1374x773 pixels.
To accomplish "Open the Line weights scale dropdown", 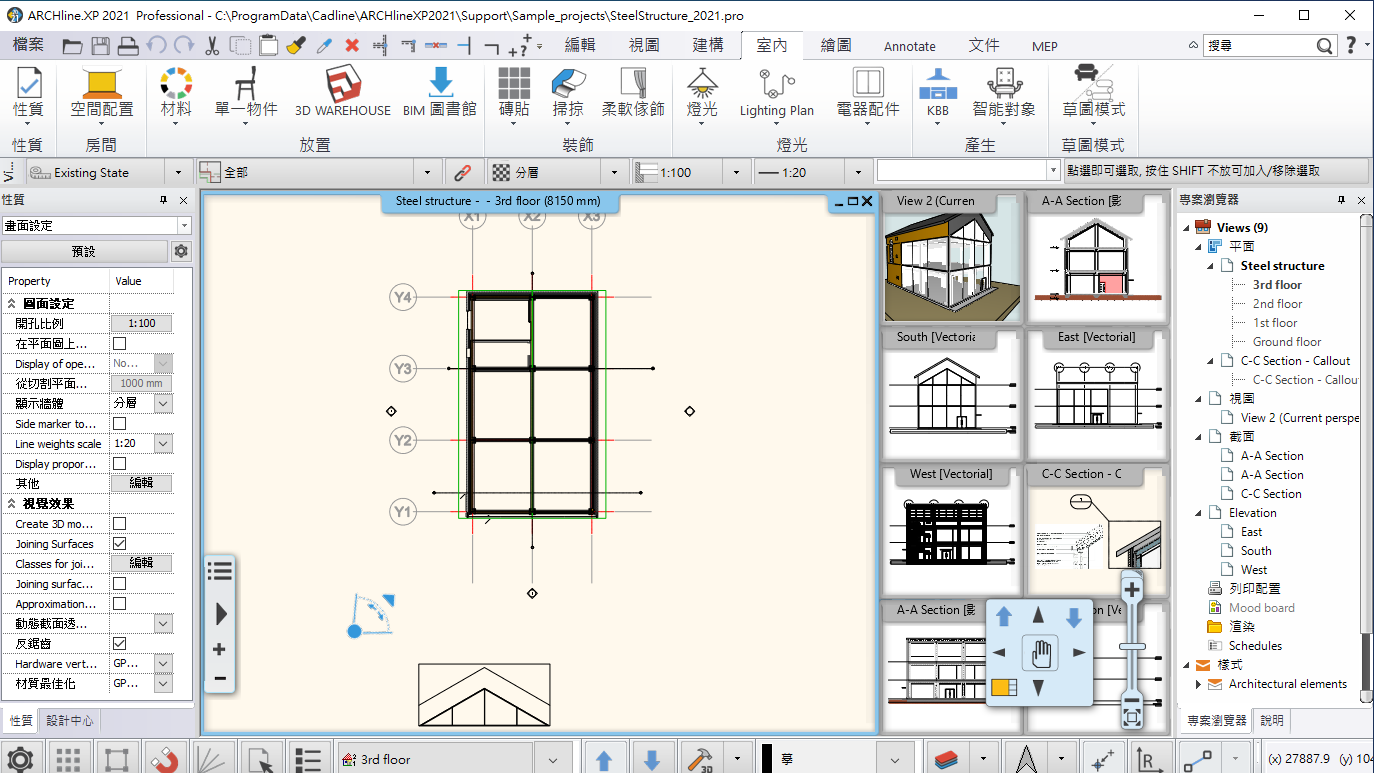I will [162, 444].
